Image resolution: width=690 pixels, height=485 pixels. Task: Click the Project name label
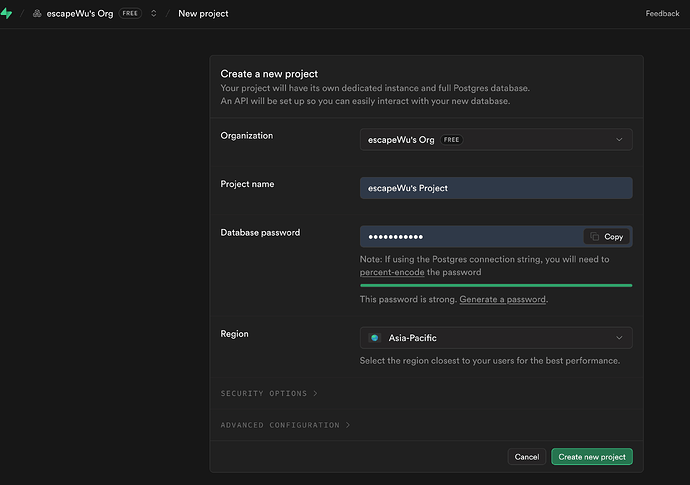pyautogui.click(x=247, y=184)
